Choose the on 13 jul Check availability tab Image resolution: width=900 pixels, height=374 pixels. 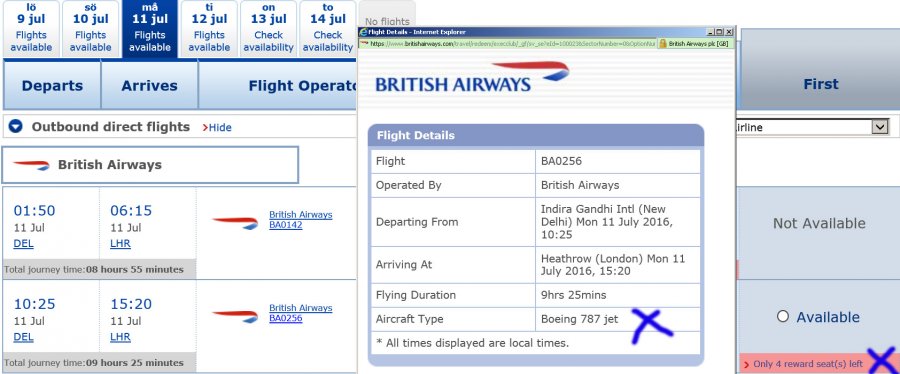(x=268, y=29)
